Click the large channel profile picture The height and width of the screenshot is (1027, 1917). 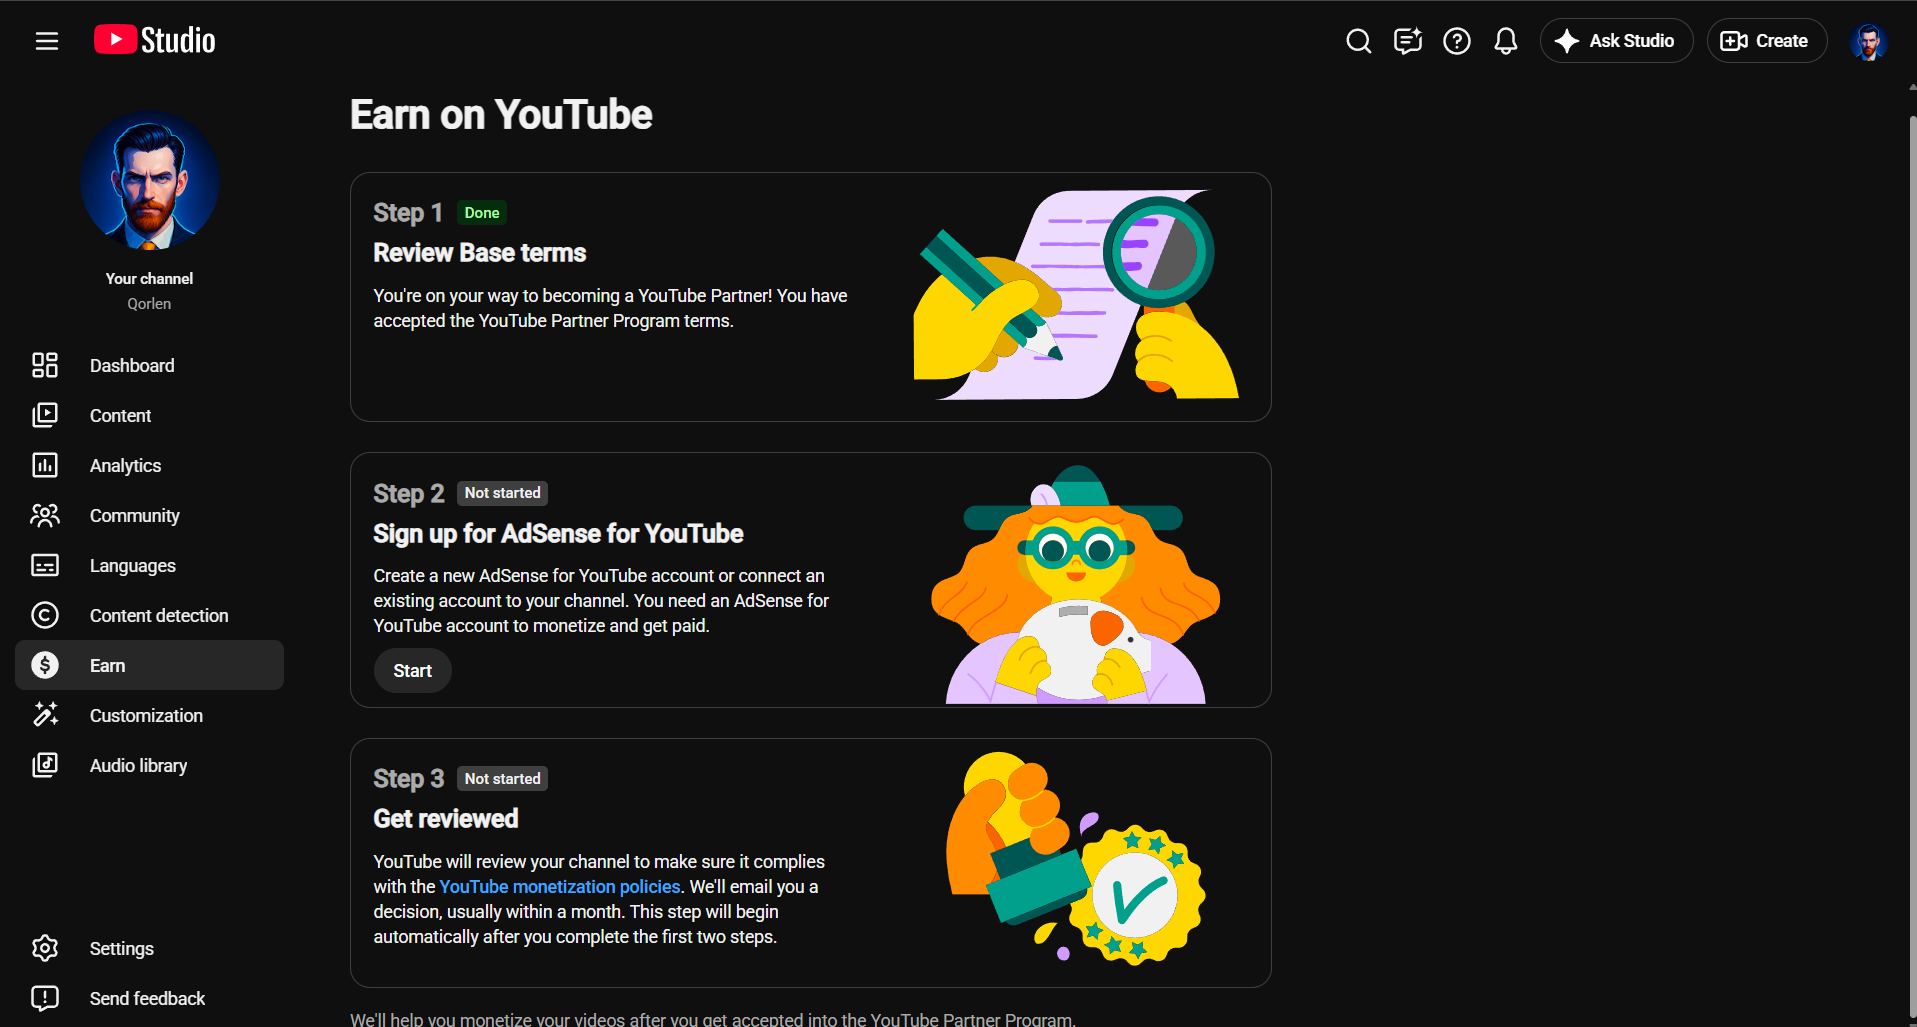click(150, 180)
